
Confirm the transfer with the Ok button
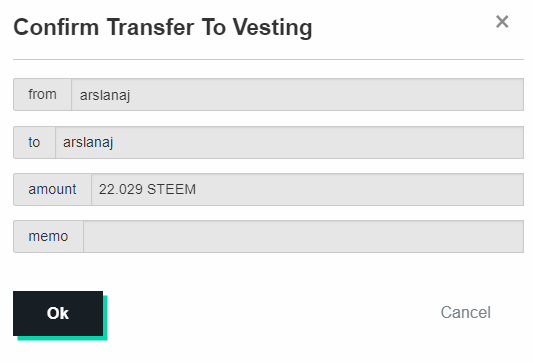click(58, 313)
